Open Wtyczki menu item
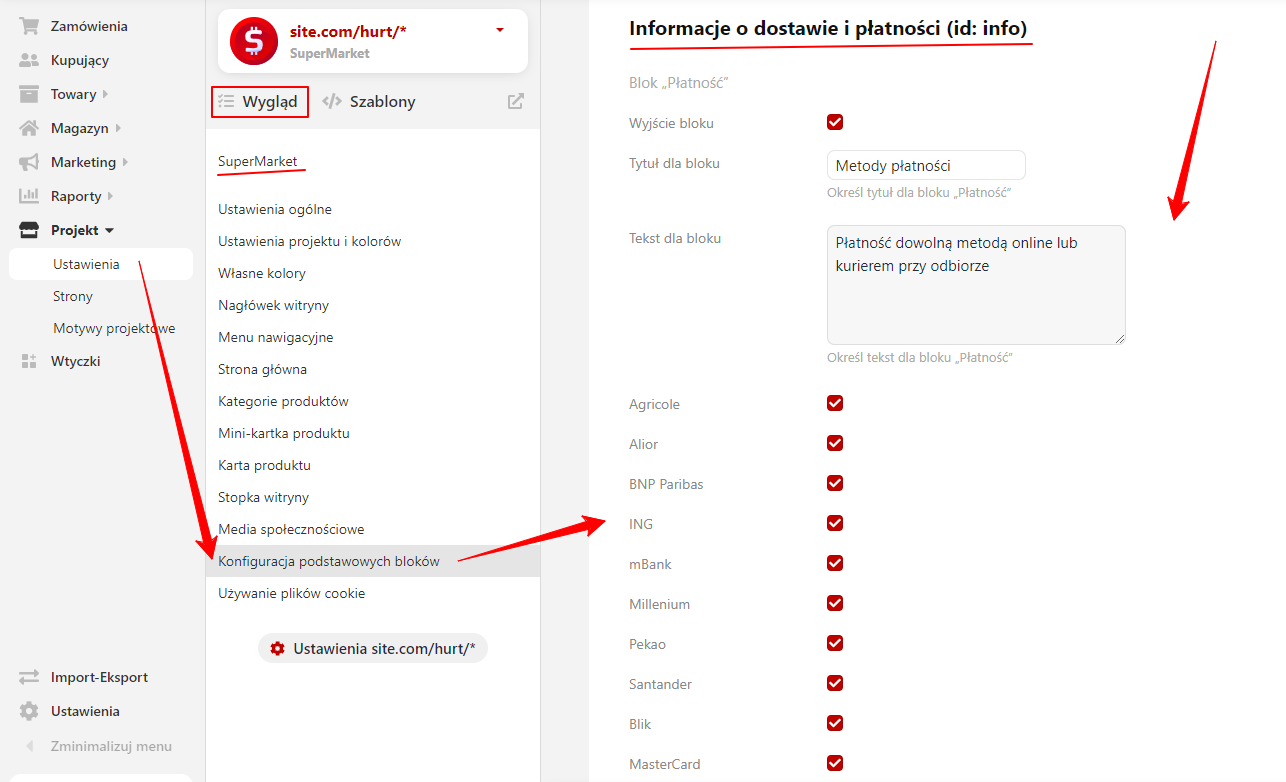1286x782 pixels. [x=76, y=361]
